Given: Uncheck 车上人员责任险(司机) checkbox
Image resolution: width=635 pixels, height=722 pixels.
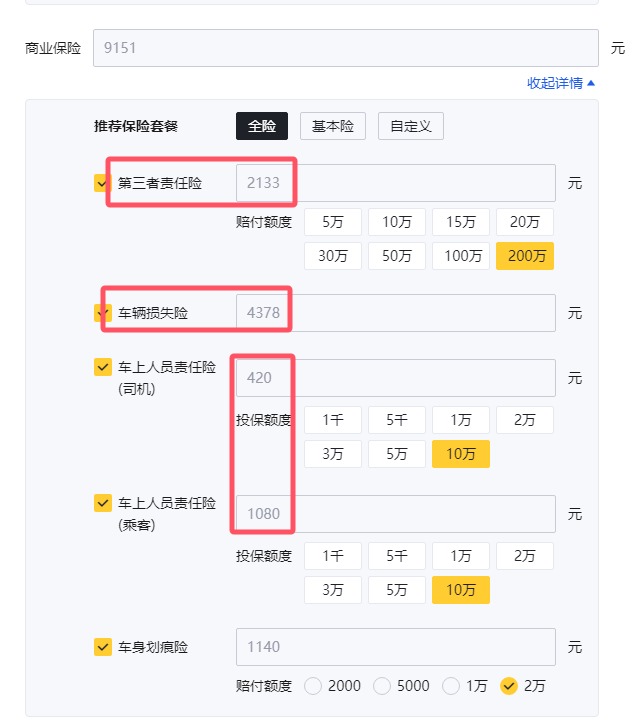Looking at the screenshot, I should pos(102,367).
